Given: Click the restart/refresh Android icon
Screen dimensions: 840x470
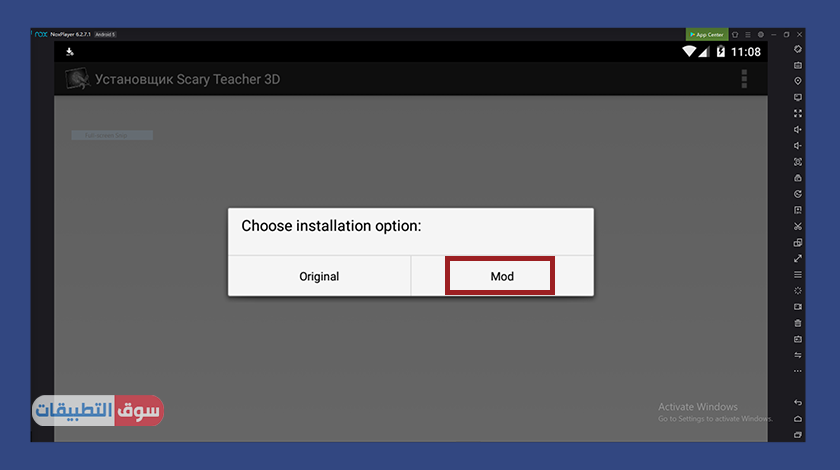Looking at the screenshot, I should (x=798, y=194).
